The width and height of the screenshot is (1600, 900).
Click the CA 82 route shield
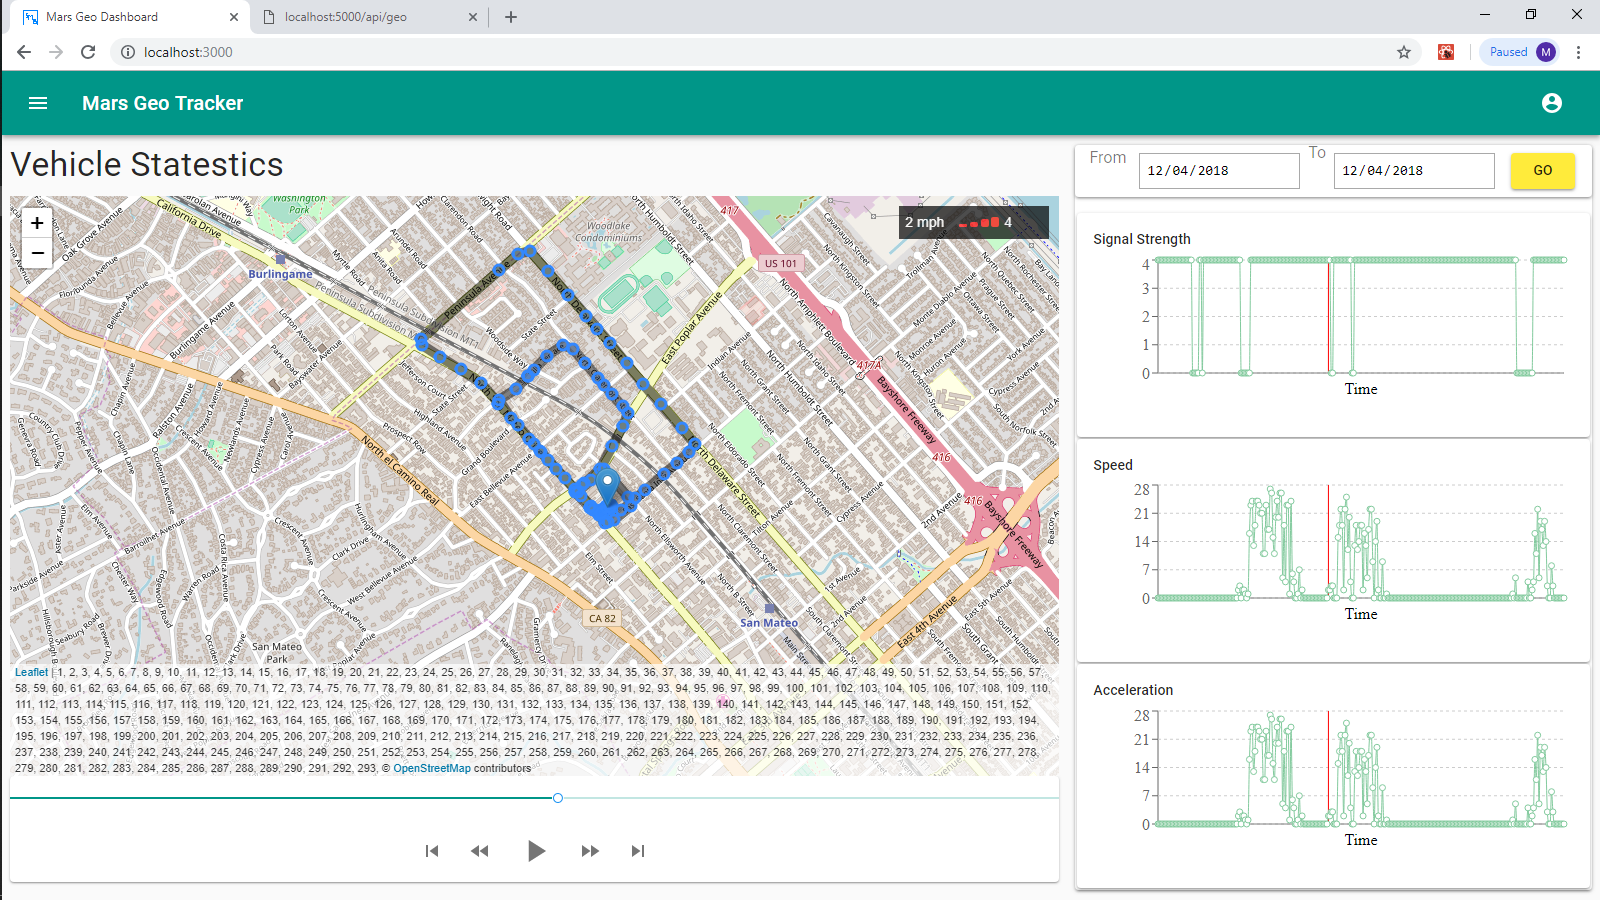pyautogui.click(x=603, y=618)
